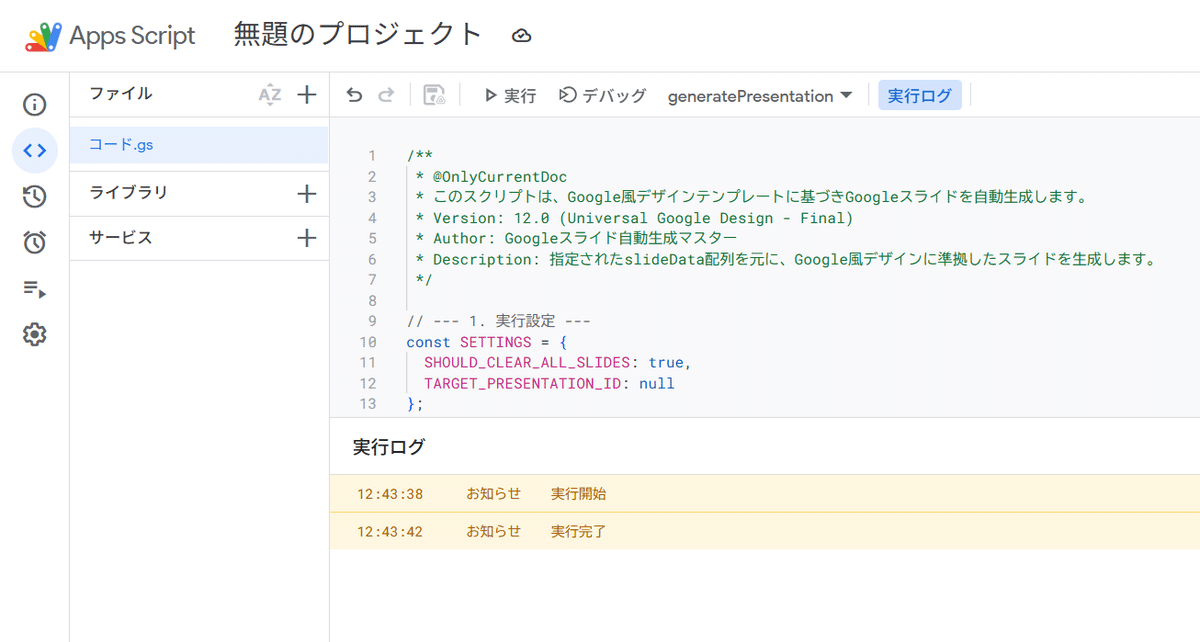Select the コード.gs file
Image resolution: width=1200 pixels, height=642 pixels.
click(x=121, y=145)
